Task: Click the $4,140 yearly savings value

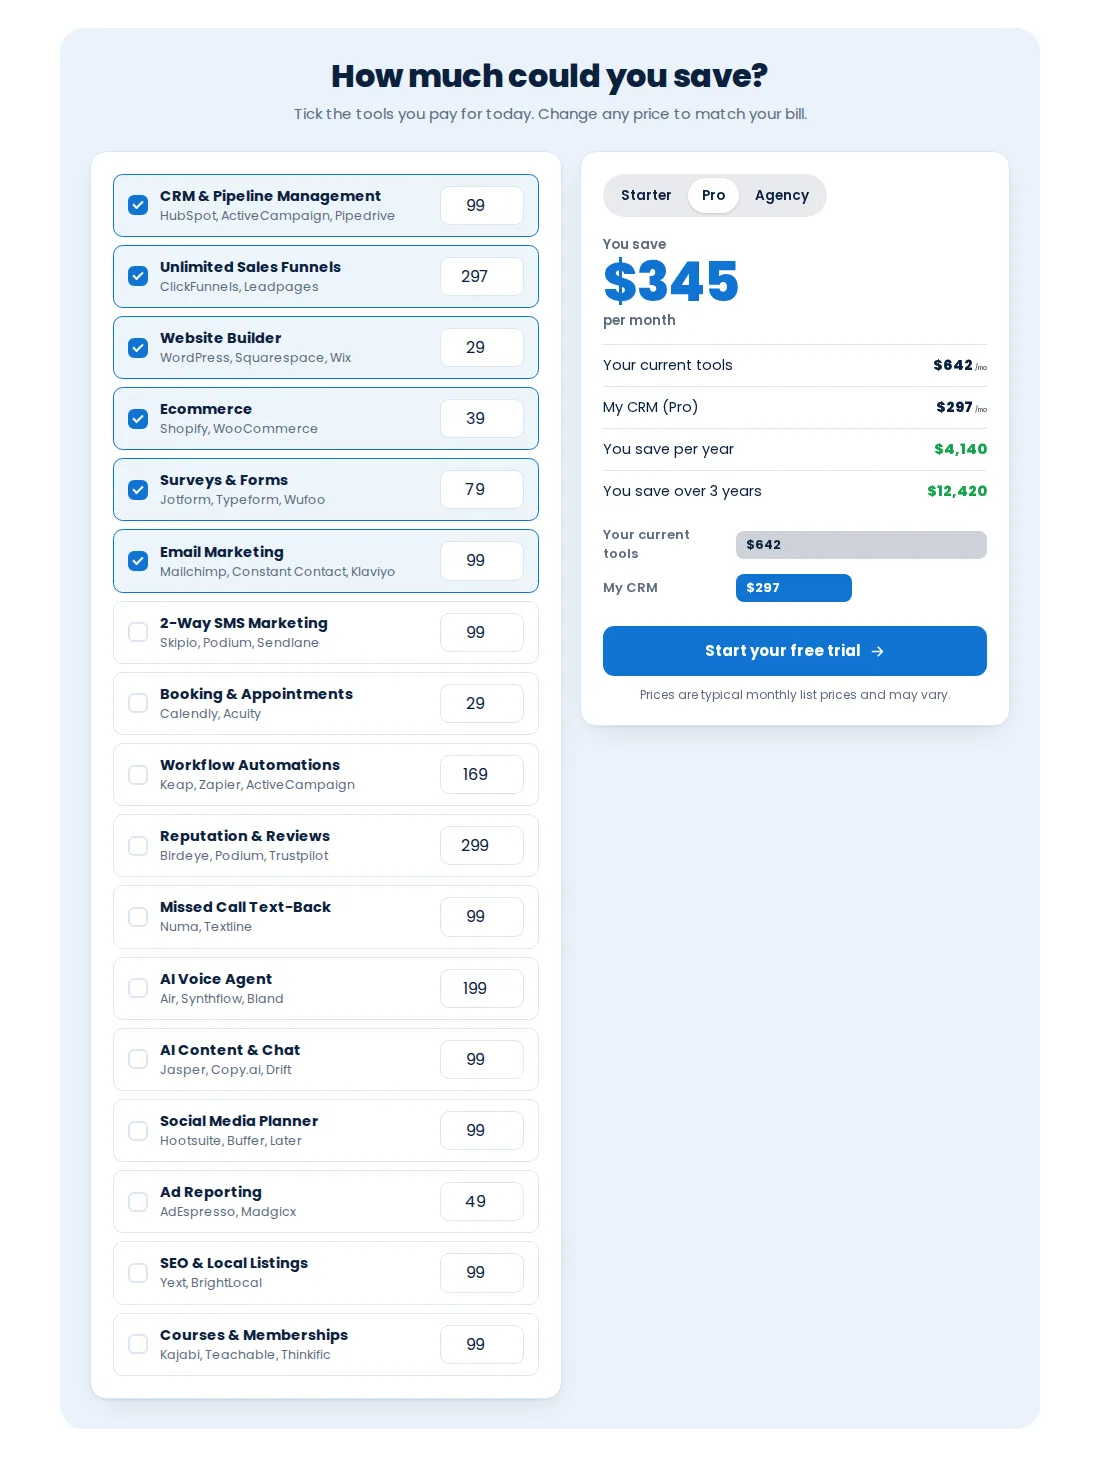Action: 960,449
